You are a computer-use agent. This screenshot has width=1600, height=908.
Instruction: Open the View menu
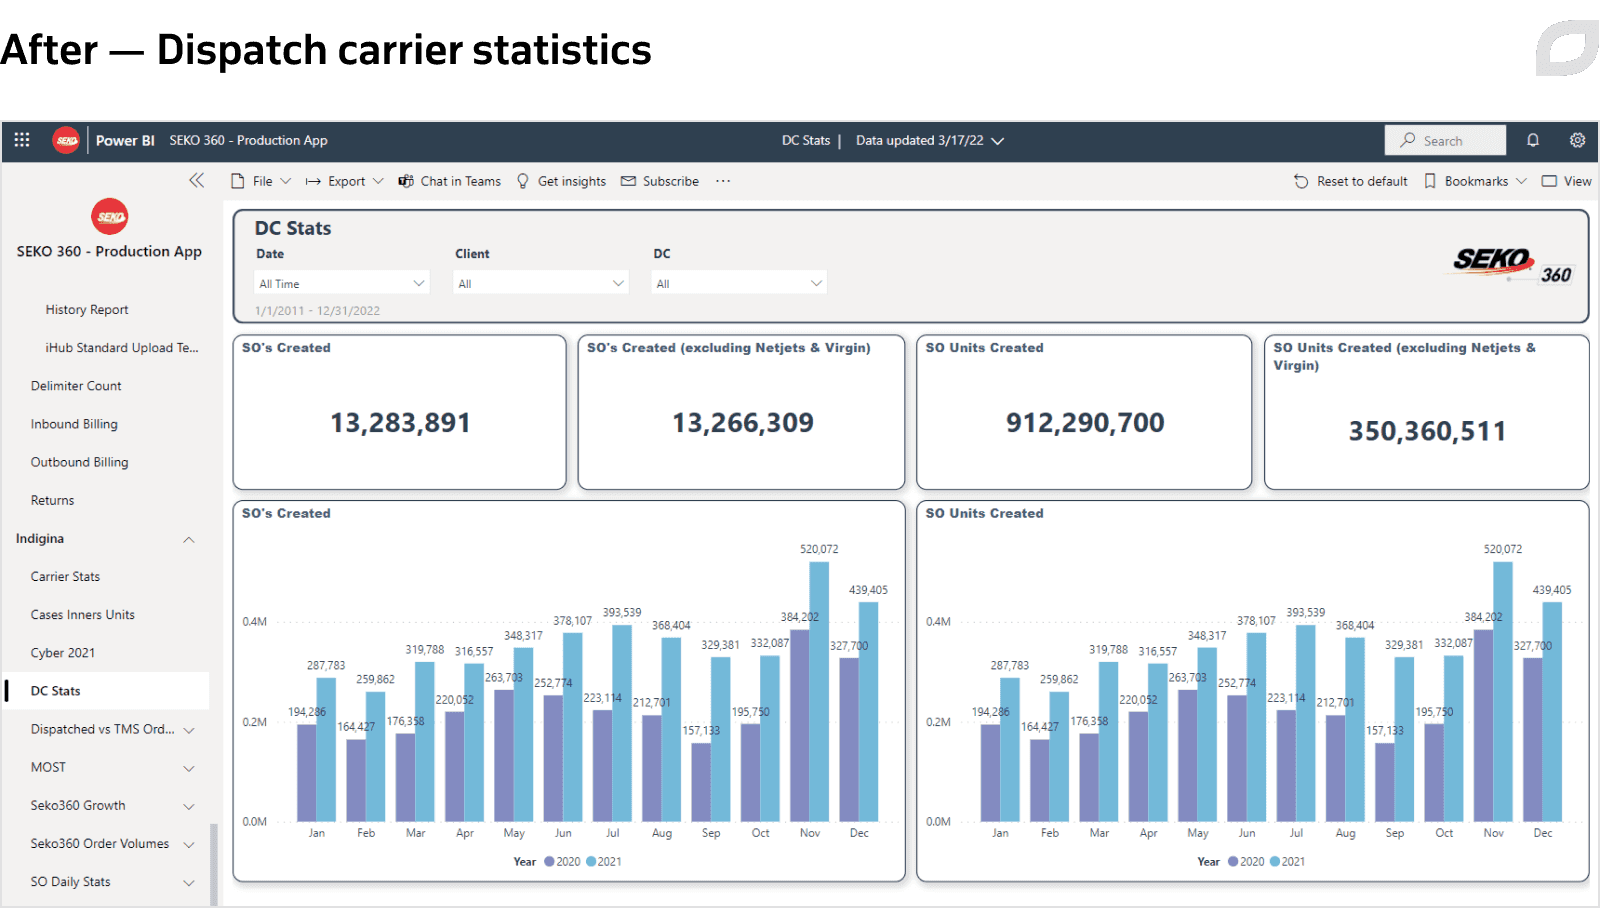point(1566,181)
